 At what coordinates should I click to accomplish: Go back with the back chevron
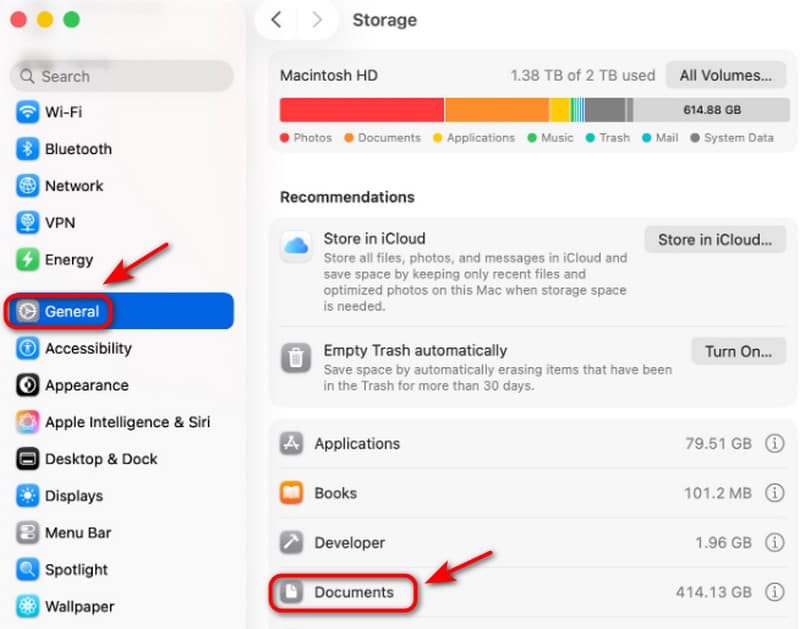[277, 20]
